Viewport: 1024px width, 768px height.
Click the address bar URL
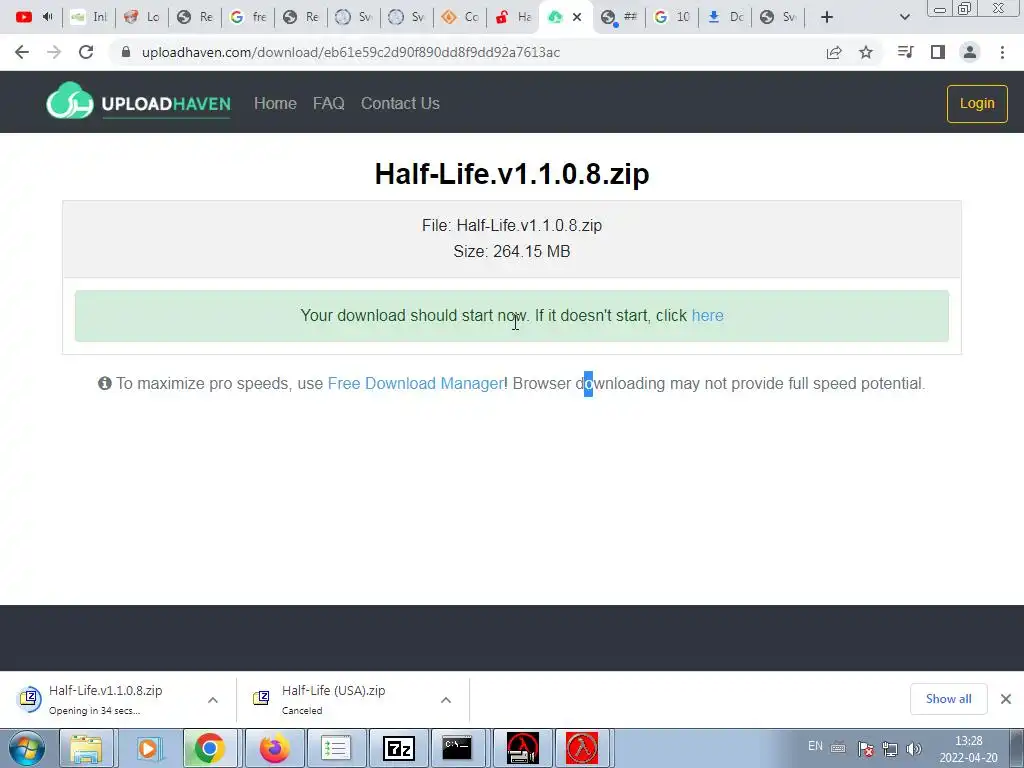[351, 52]
